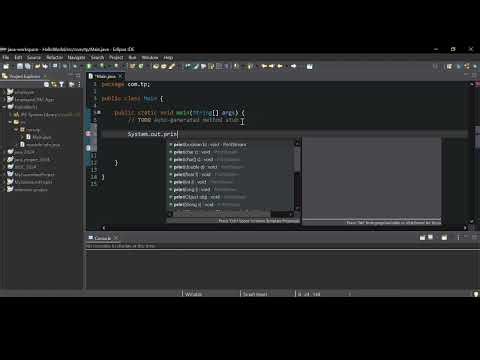Click editor horizontal scrollbar left arrow

tap(104, 228)
